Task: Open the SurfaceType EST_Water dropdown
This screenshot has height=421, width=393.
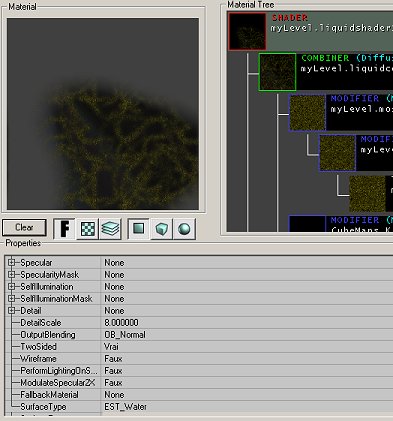Action: [x=247, y=407]
